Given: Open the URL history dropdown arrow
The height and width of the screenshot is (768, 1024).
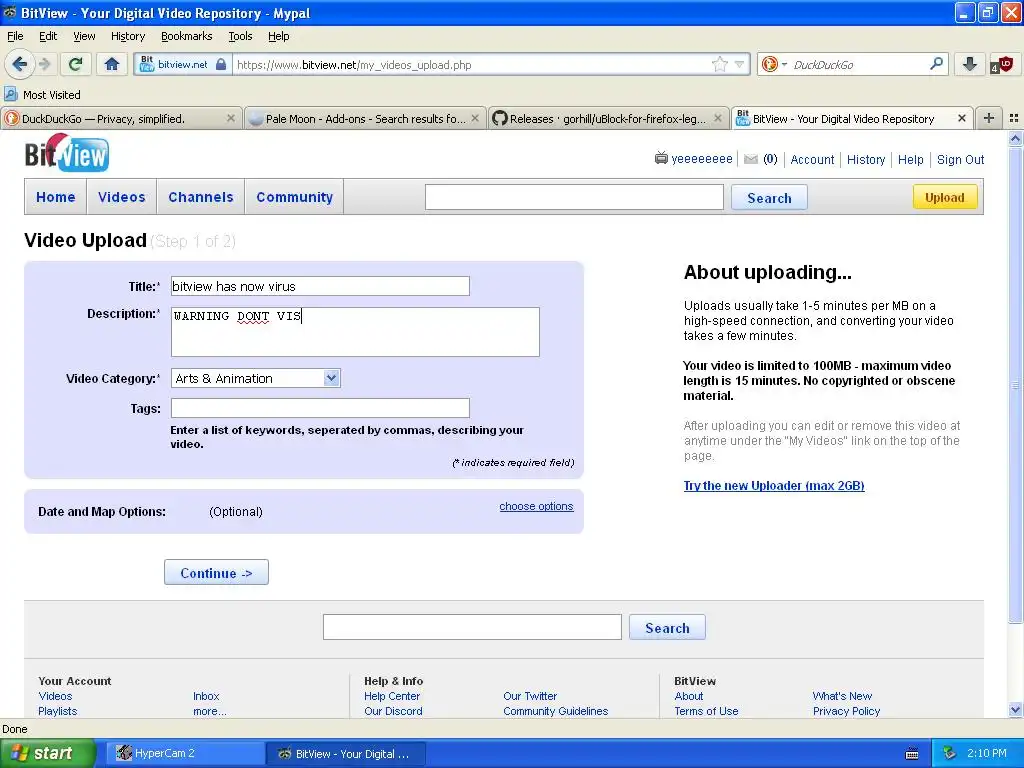Looking at the screenshot, I should pos(739,64).
